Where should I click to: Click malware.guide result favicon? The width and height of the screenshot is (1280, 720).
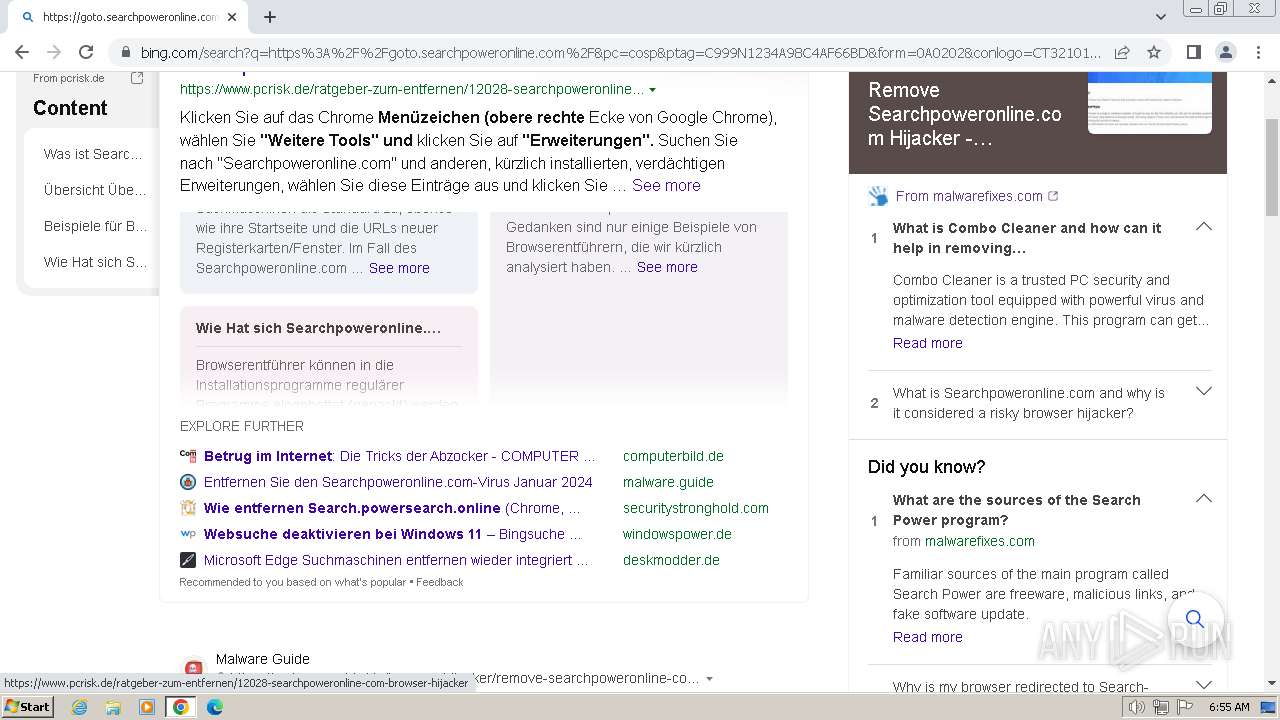tap(188, 482)
